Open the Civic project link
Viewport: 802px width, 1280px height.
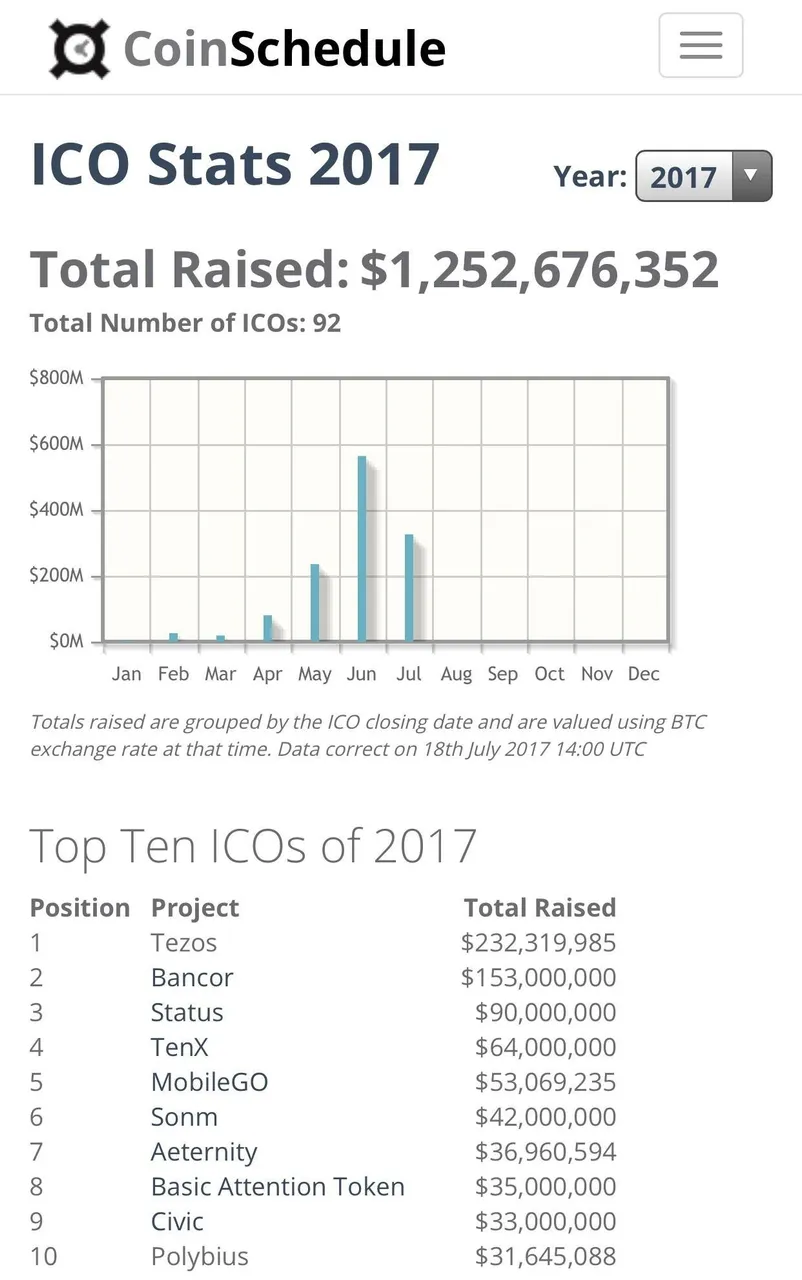pos(177,1222)
